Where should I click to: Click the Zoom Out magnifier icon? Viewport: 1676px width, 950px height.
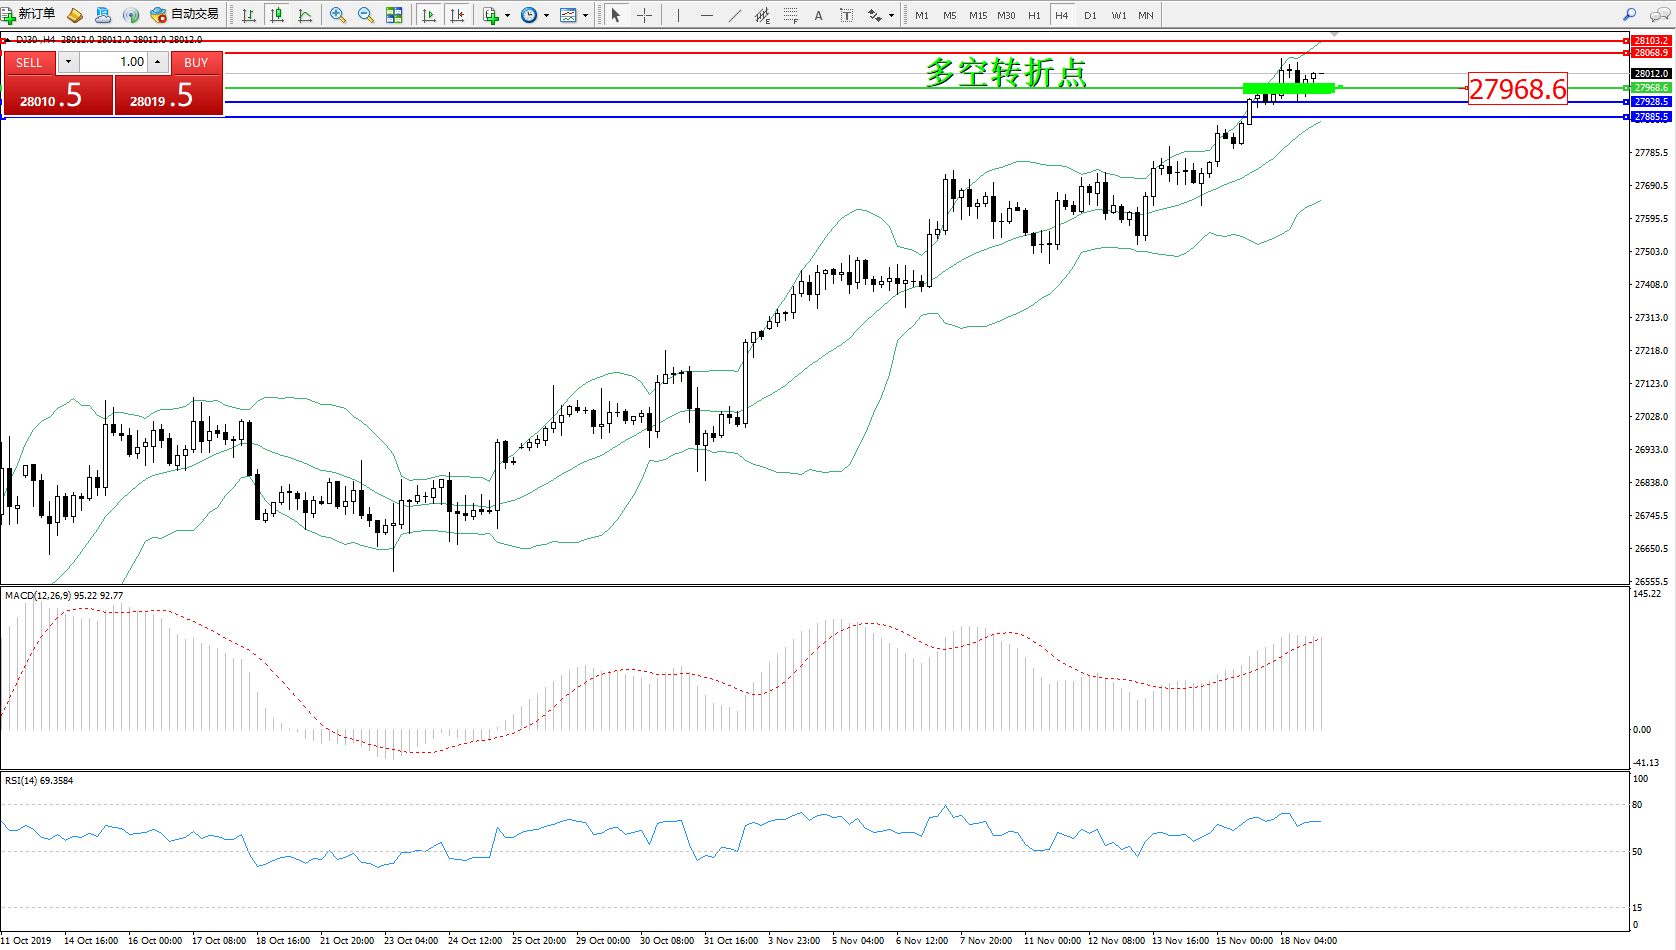(x=366, y=15)
